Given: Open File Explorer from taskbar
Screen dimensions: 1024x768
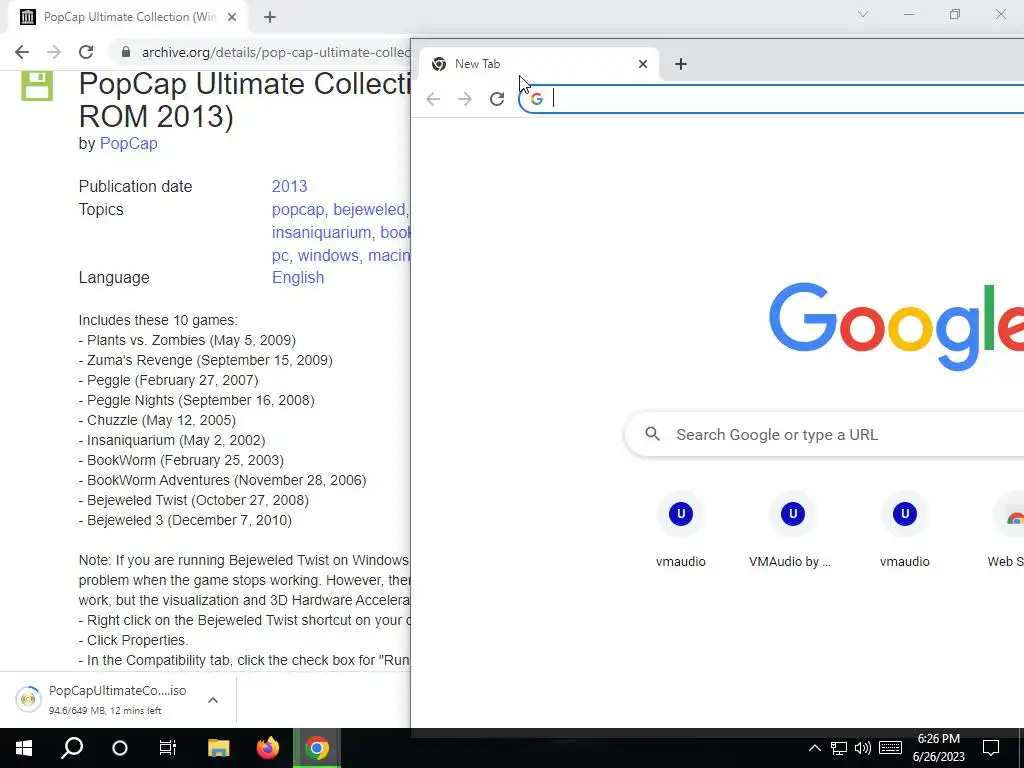Looking at the screenshot, I should click(x=219, y=748).
